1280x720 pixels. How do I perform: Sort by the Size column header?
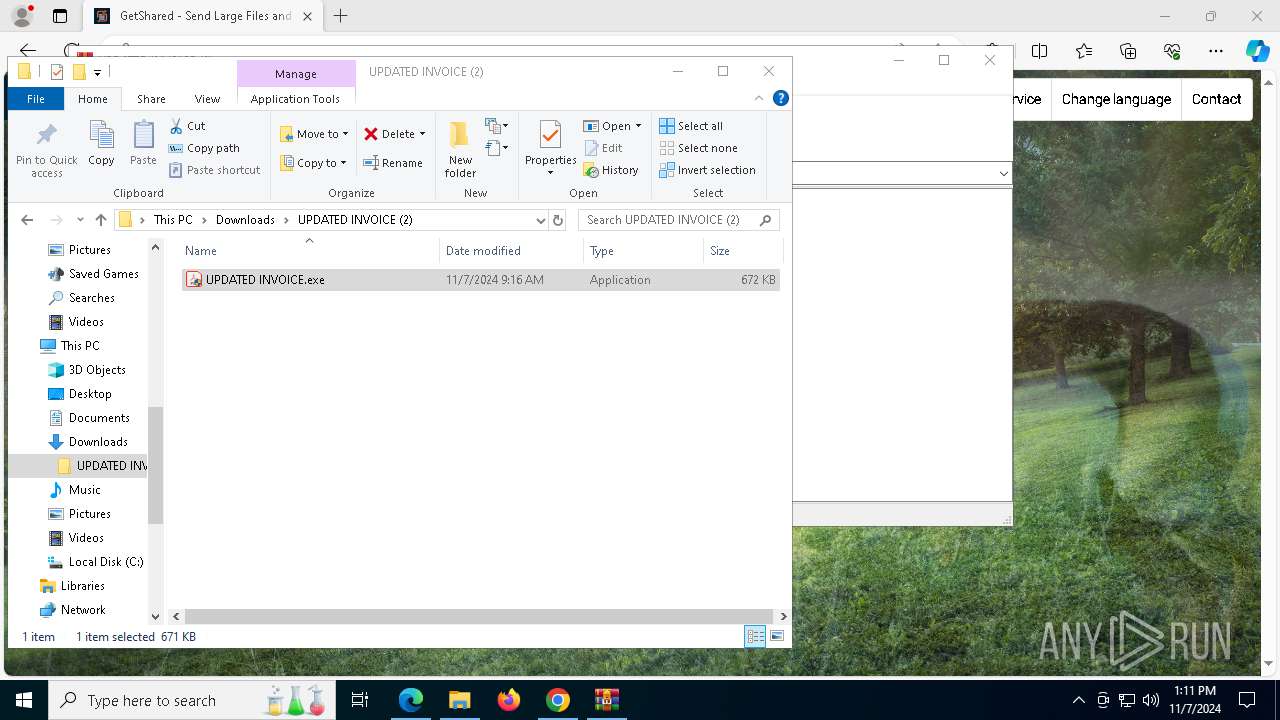(743, 251)
